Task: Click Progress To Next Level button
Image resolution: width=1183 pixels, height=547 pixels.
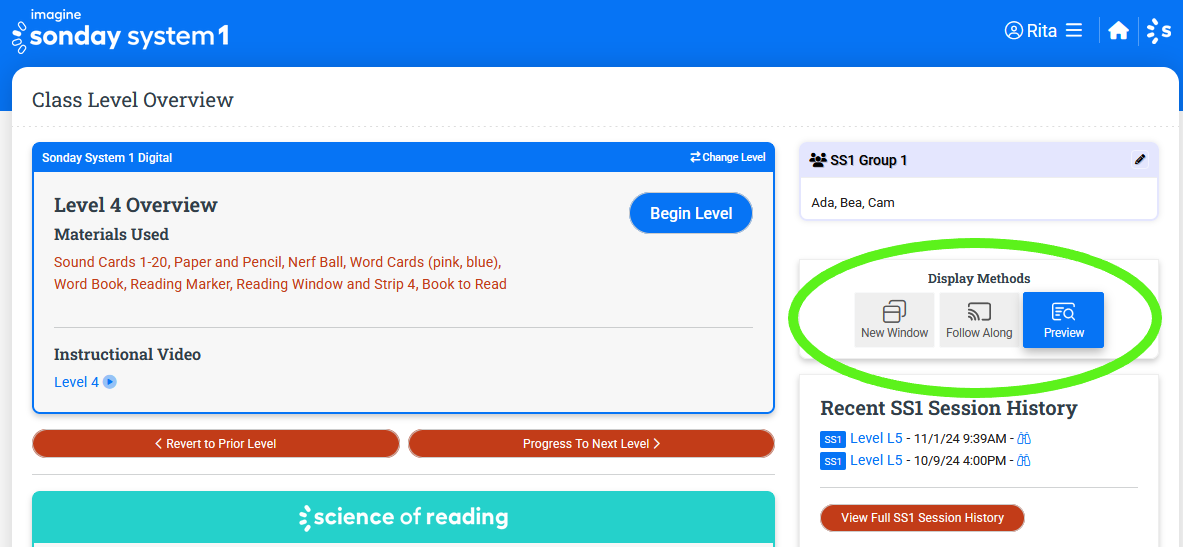Action: pyautogui.click(x=592, y=444)
